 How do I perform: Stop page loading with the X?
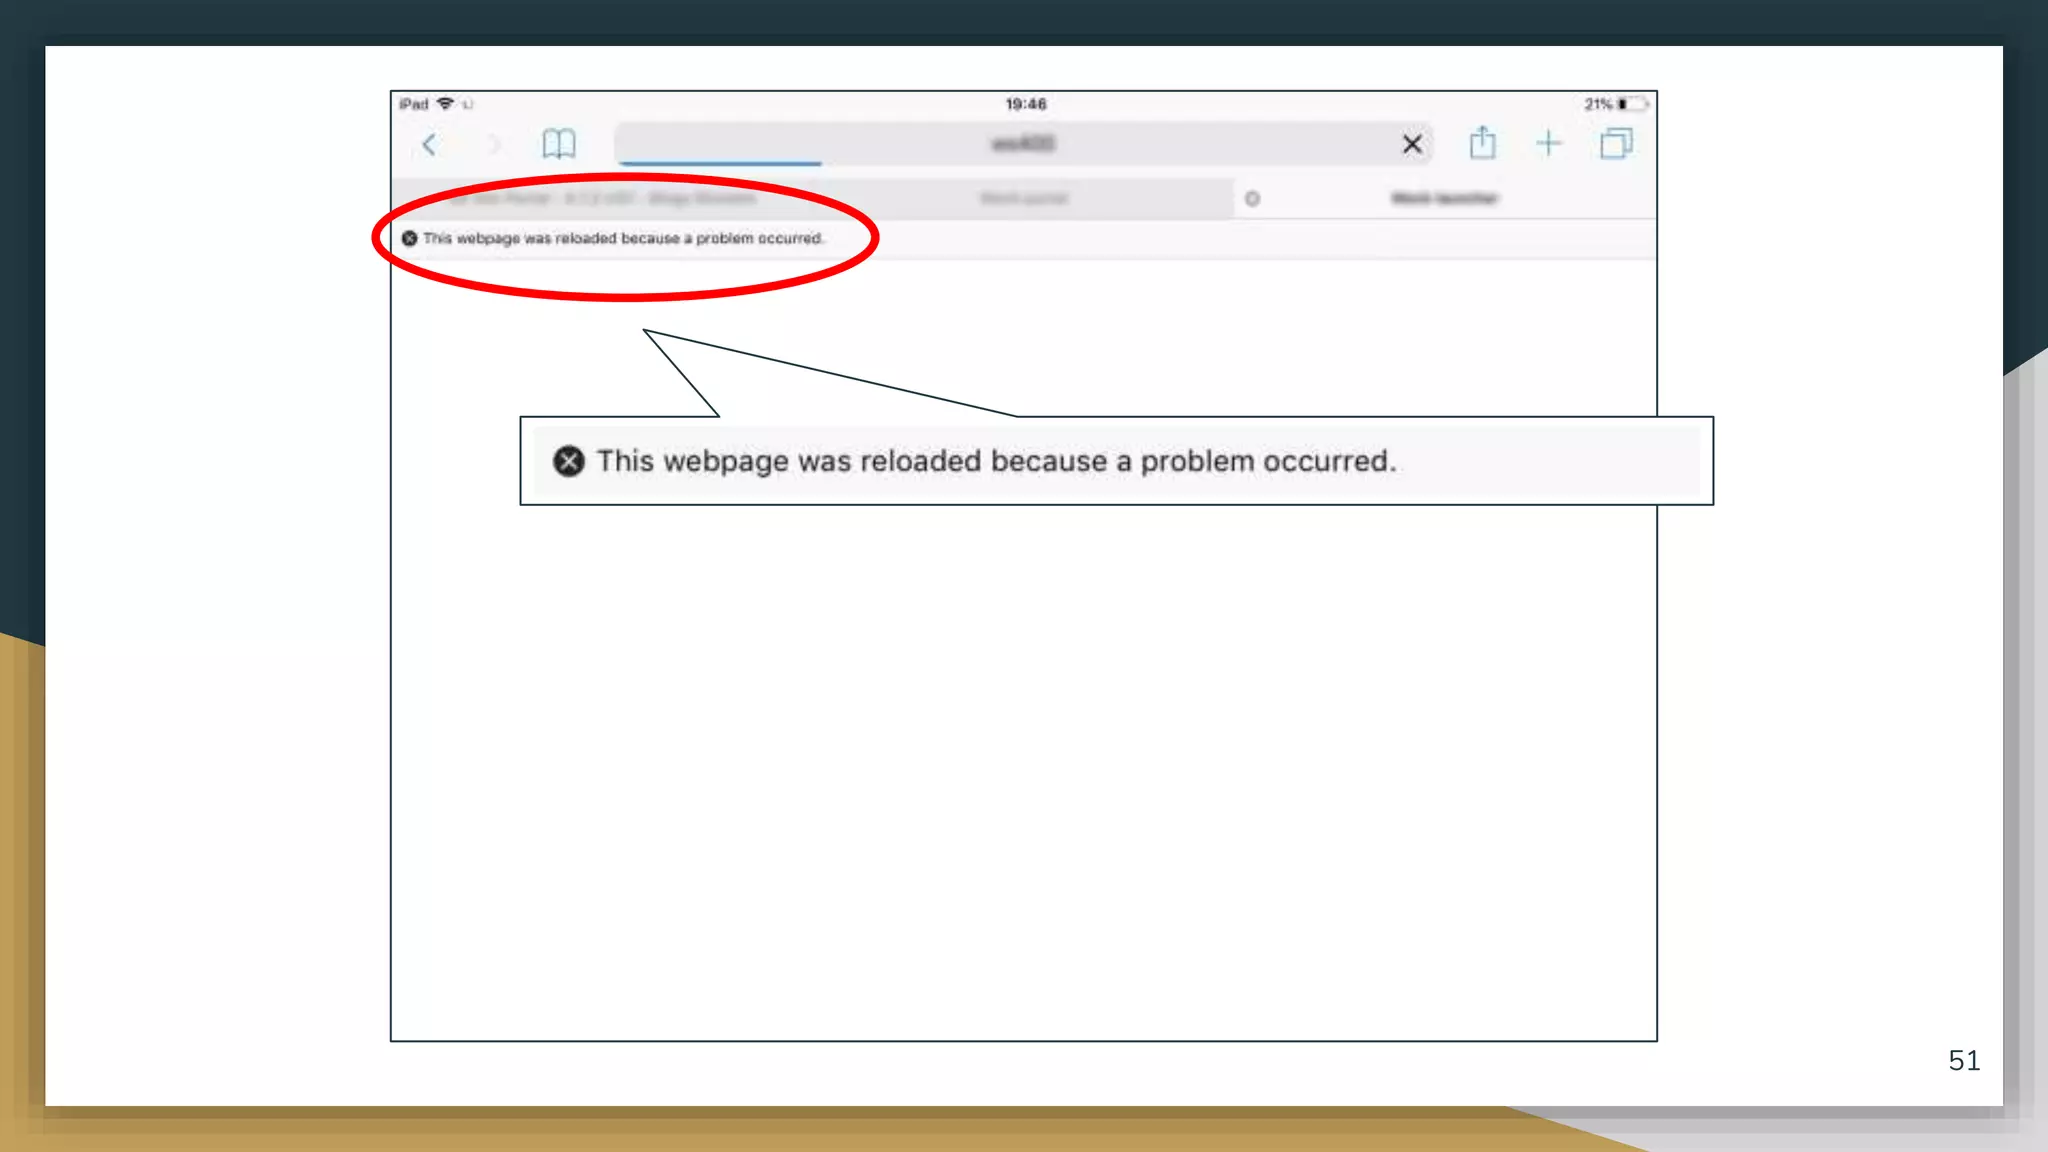[x=1411, y=144]
